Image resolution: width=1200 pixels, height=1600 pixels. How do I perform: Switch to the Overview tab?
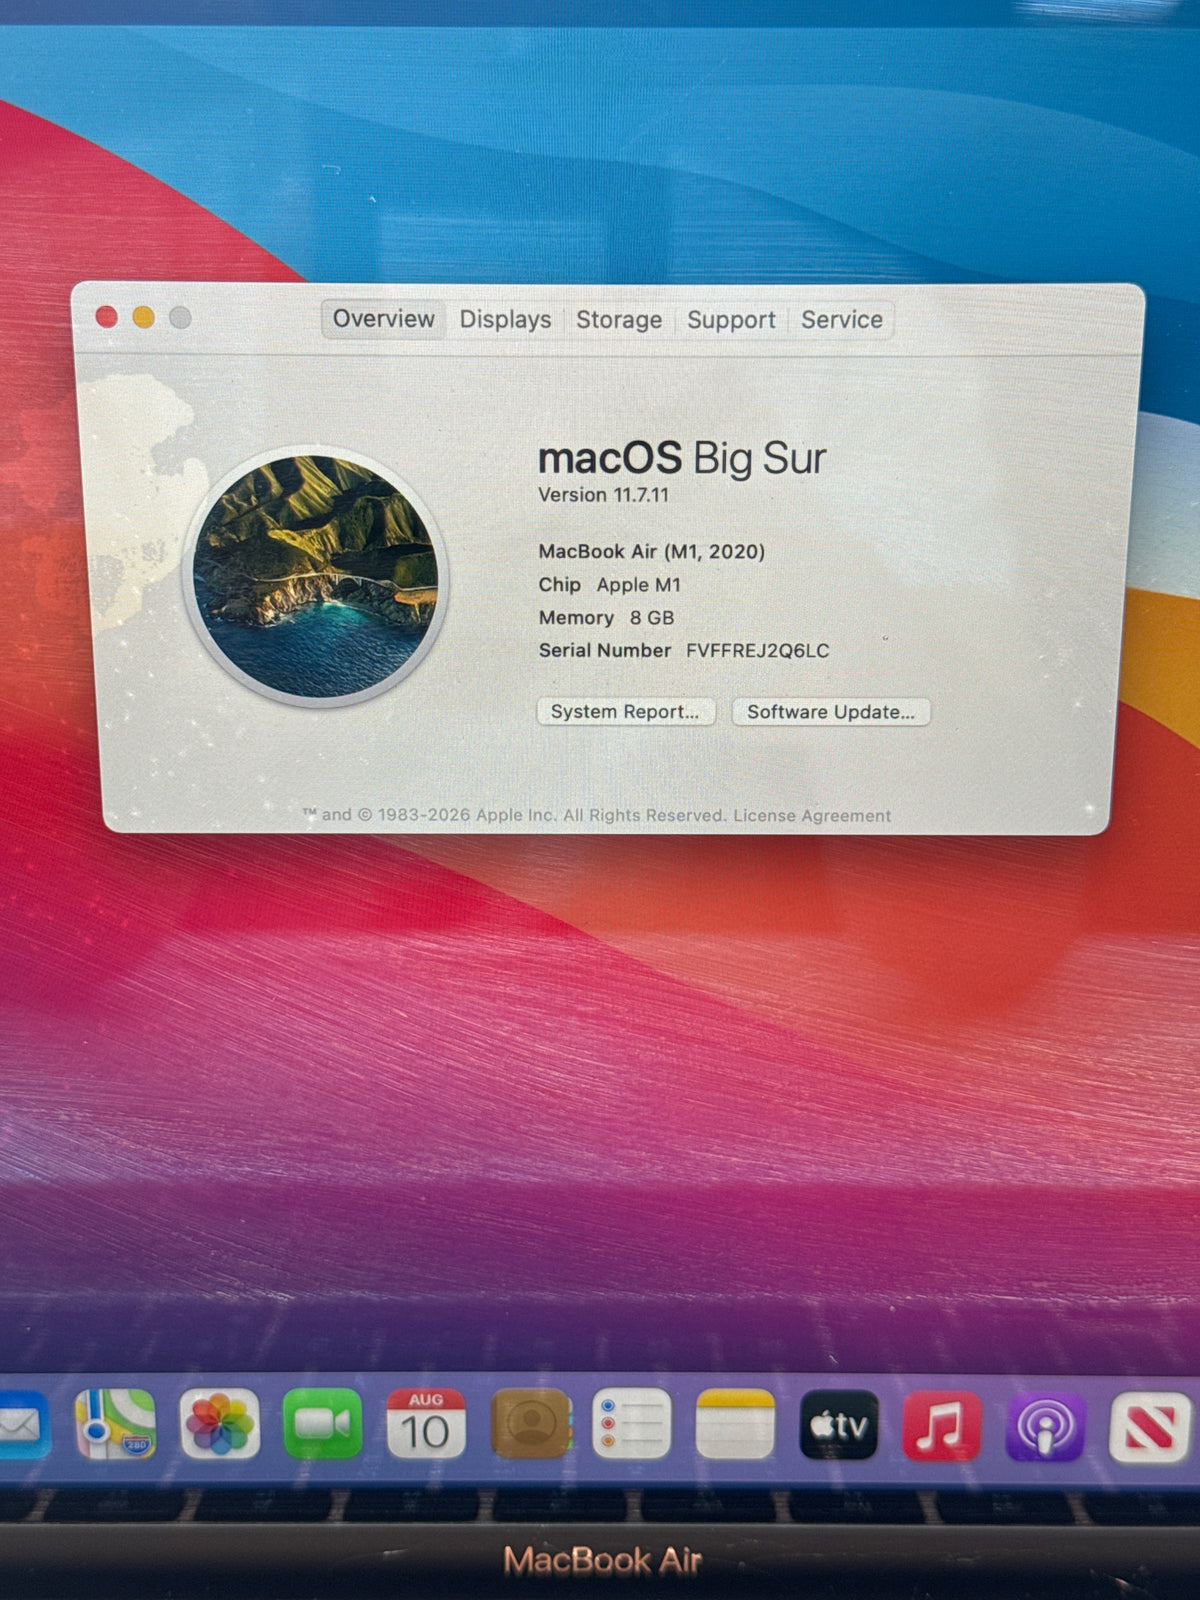point(384,319)
